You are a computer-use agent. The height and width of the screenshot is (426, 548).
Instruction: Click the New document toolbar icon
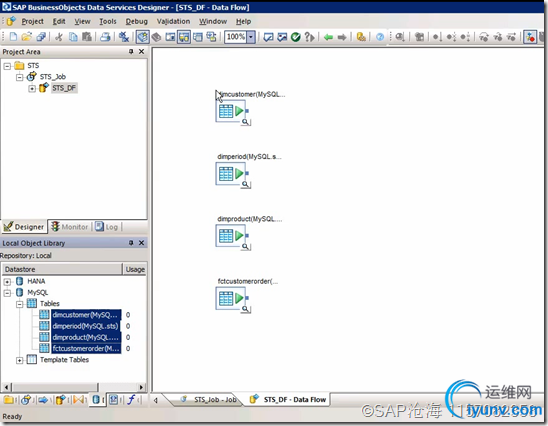13,37
